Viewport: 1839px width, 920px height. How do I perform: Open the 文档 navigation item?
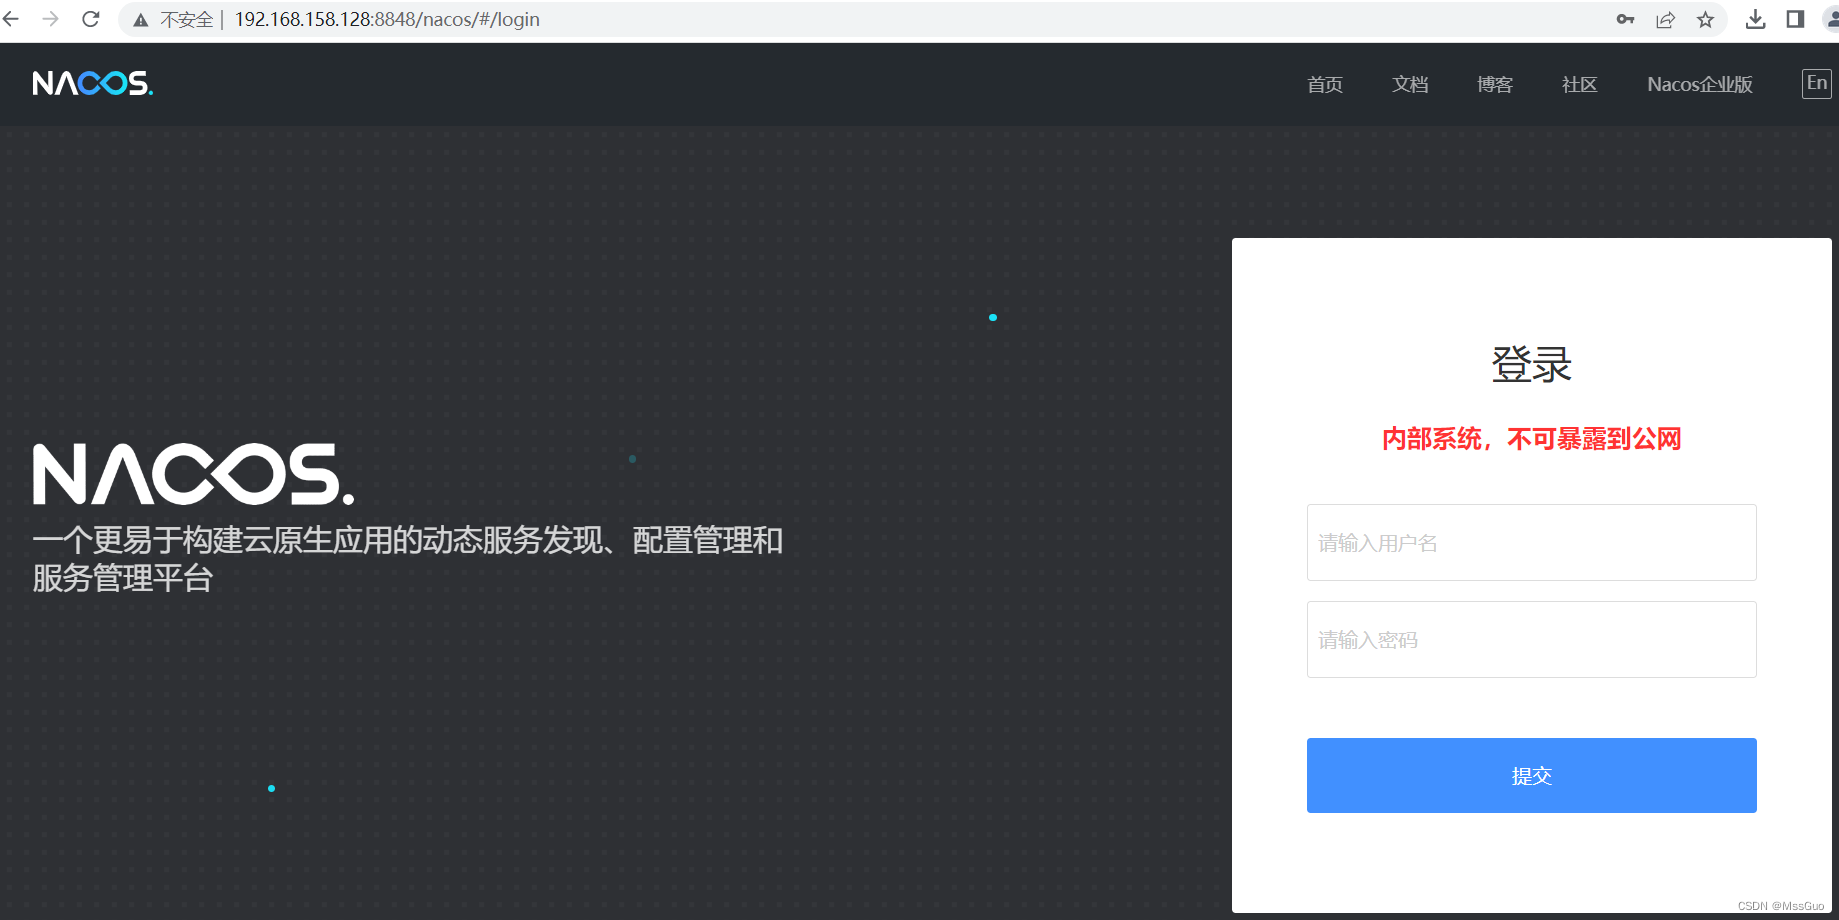pos(1410,84)
